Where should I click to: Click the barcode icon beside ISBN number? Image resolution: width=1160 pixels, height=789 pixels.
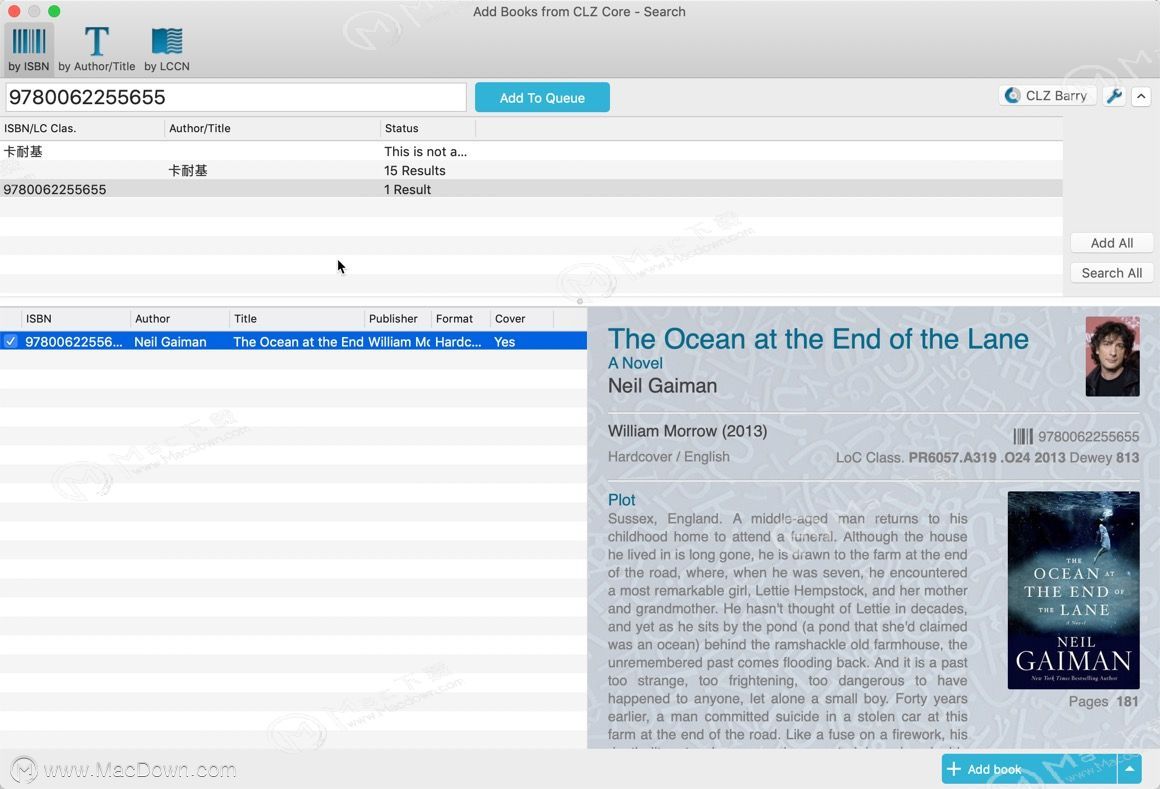coord(1023,436)
